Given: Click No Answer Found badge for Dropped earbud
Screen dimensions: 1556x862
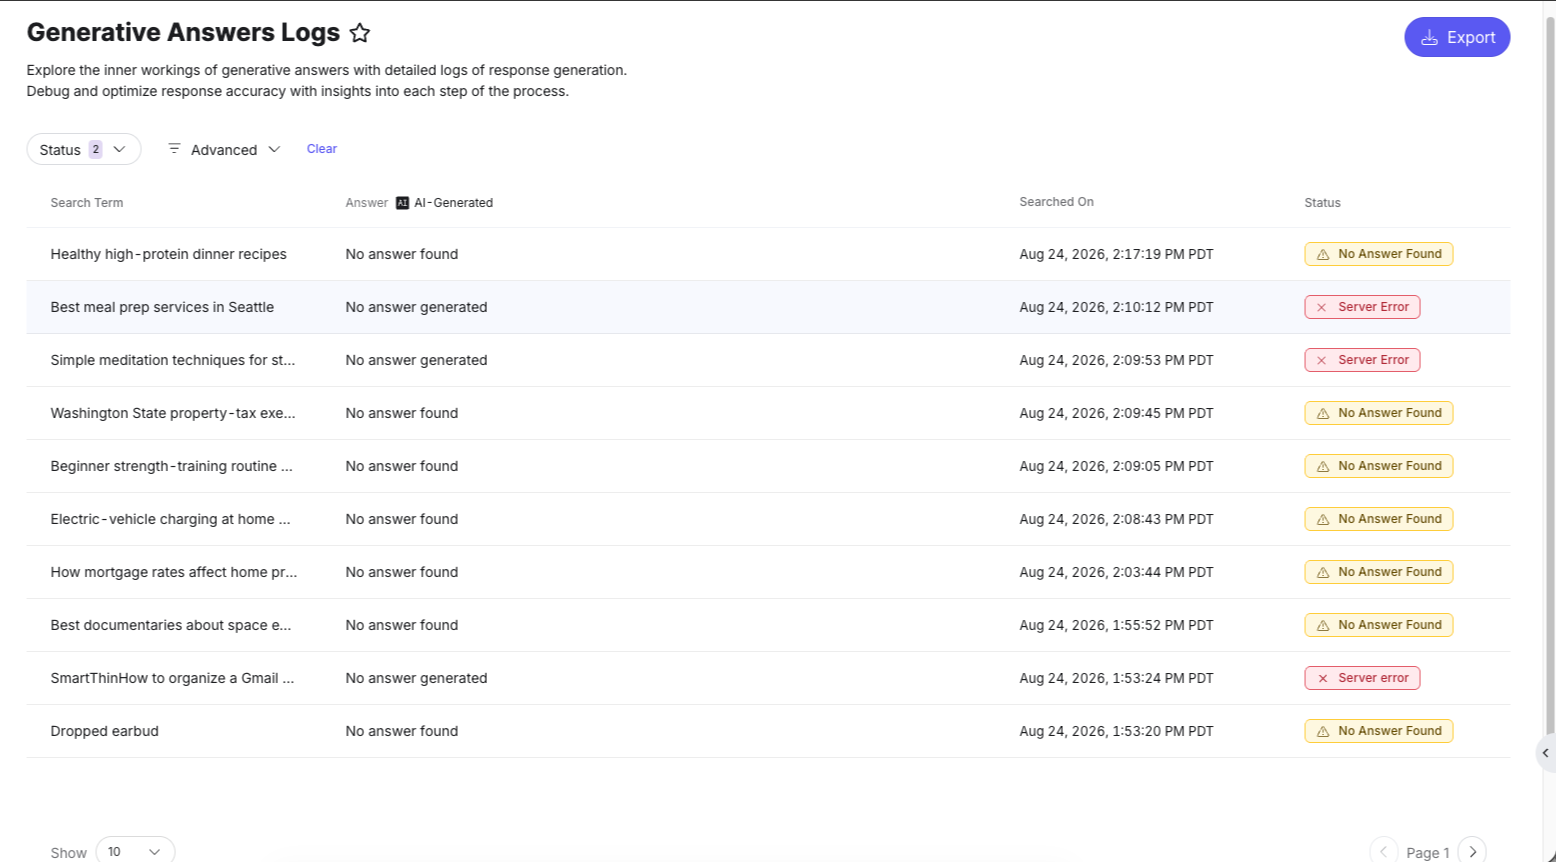Looking at the screenshot, I should point(1378,731).
